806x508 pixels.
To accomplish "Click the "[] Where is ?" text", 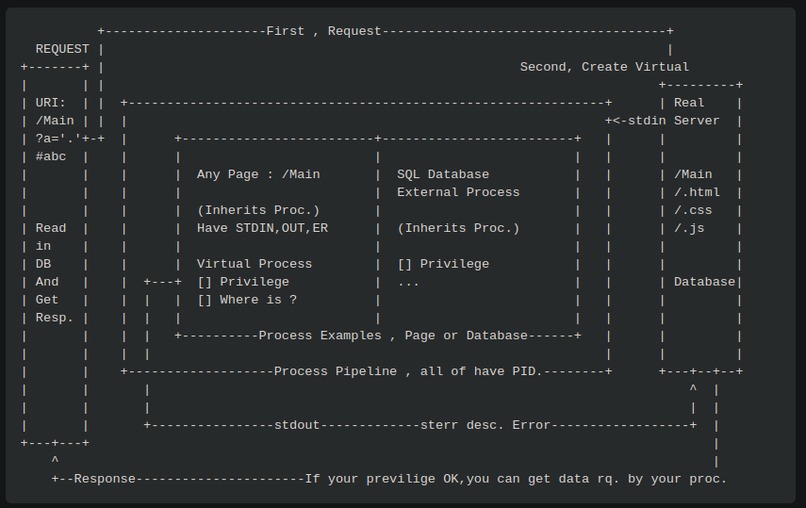I will coord(247,300).
